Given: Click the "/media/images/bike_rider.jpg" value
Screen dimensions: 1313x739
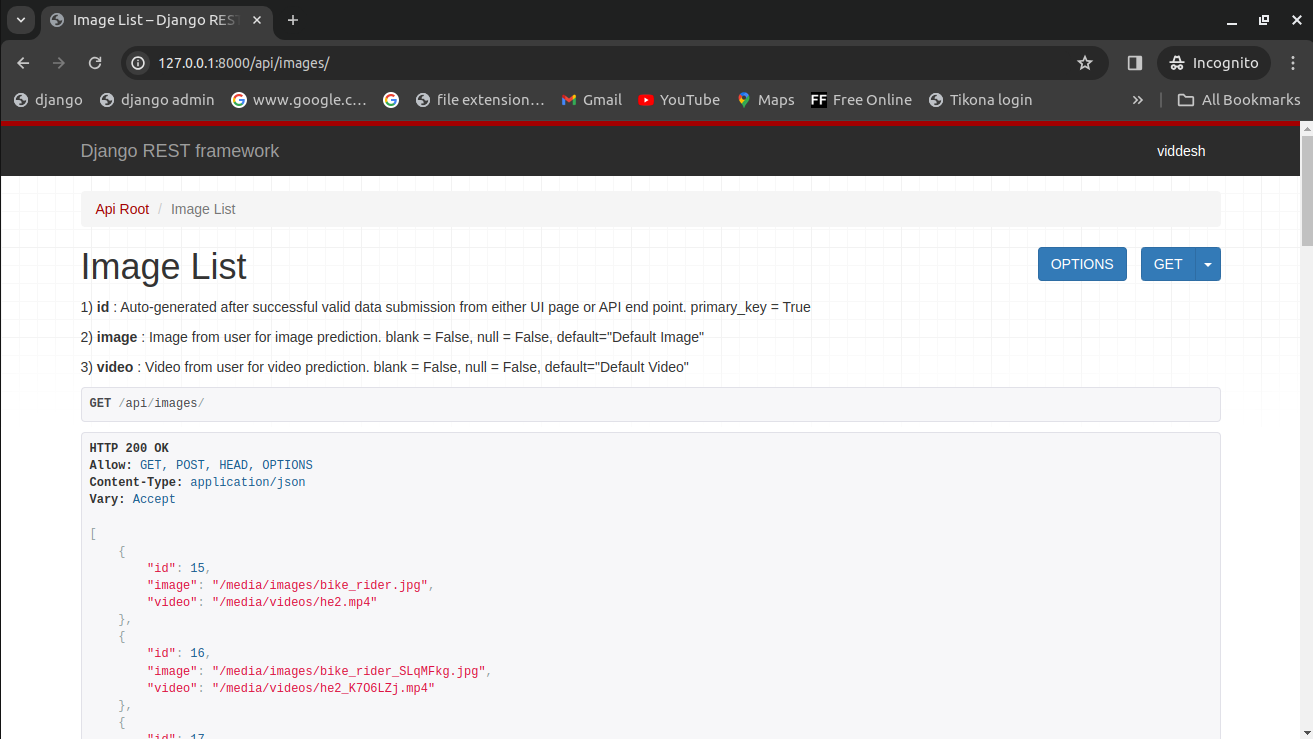Looking at the screenshot, I should tap(320, 585).
